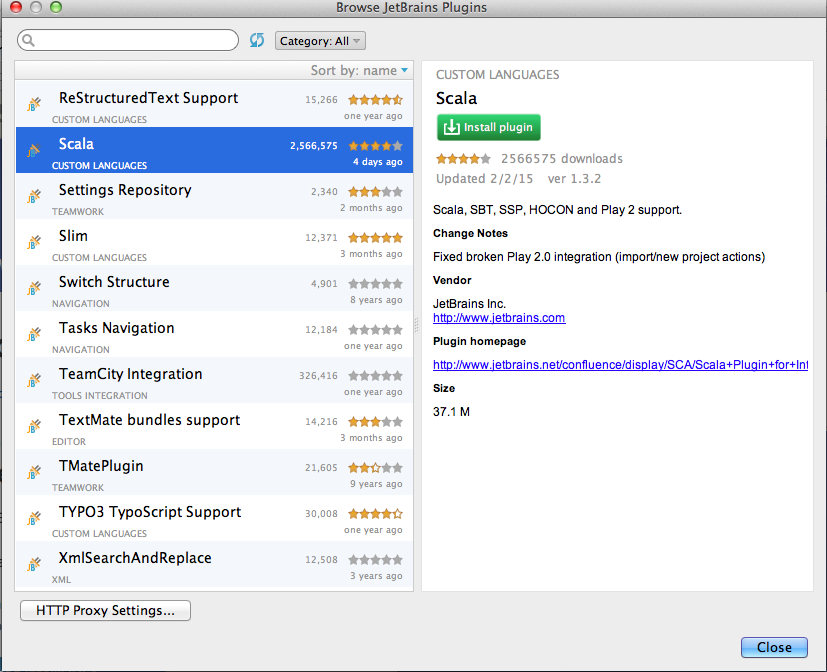Open the Sort by name dropdown
This screenshot has height=672, width=827.
[x=360, y=70]
